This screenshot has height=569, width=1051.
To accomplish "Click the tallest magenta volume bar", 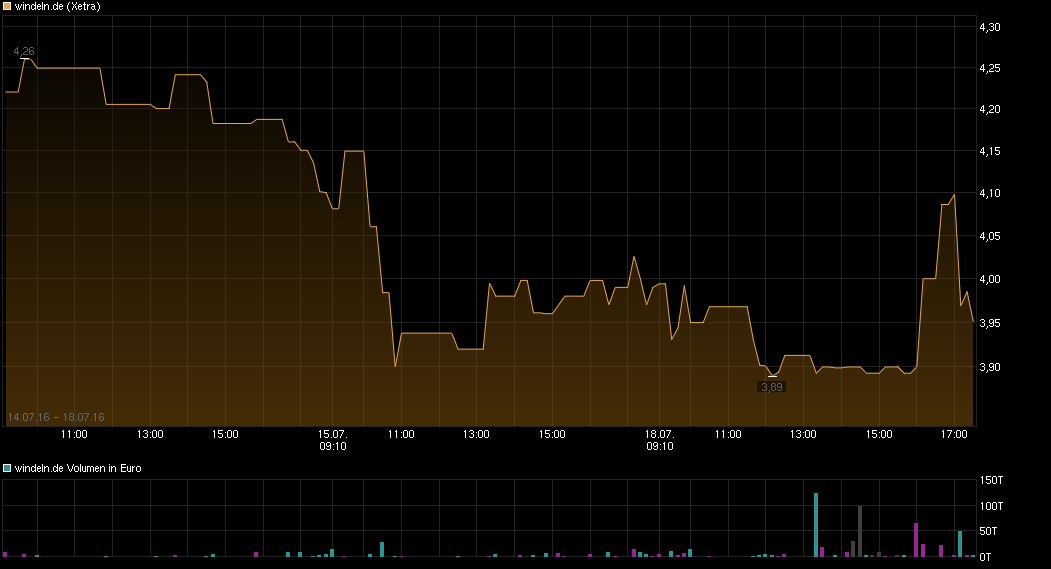I will click(x=916, y=539).
